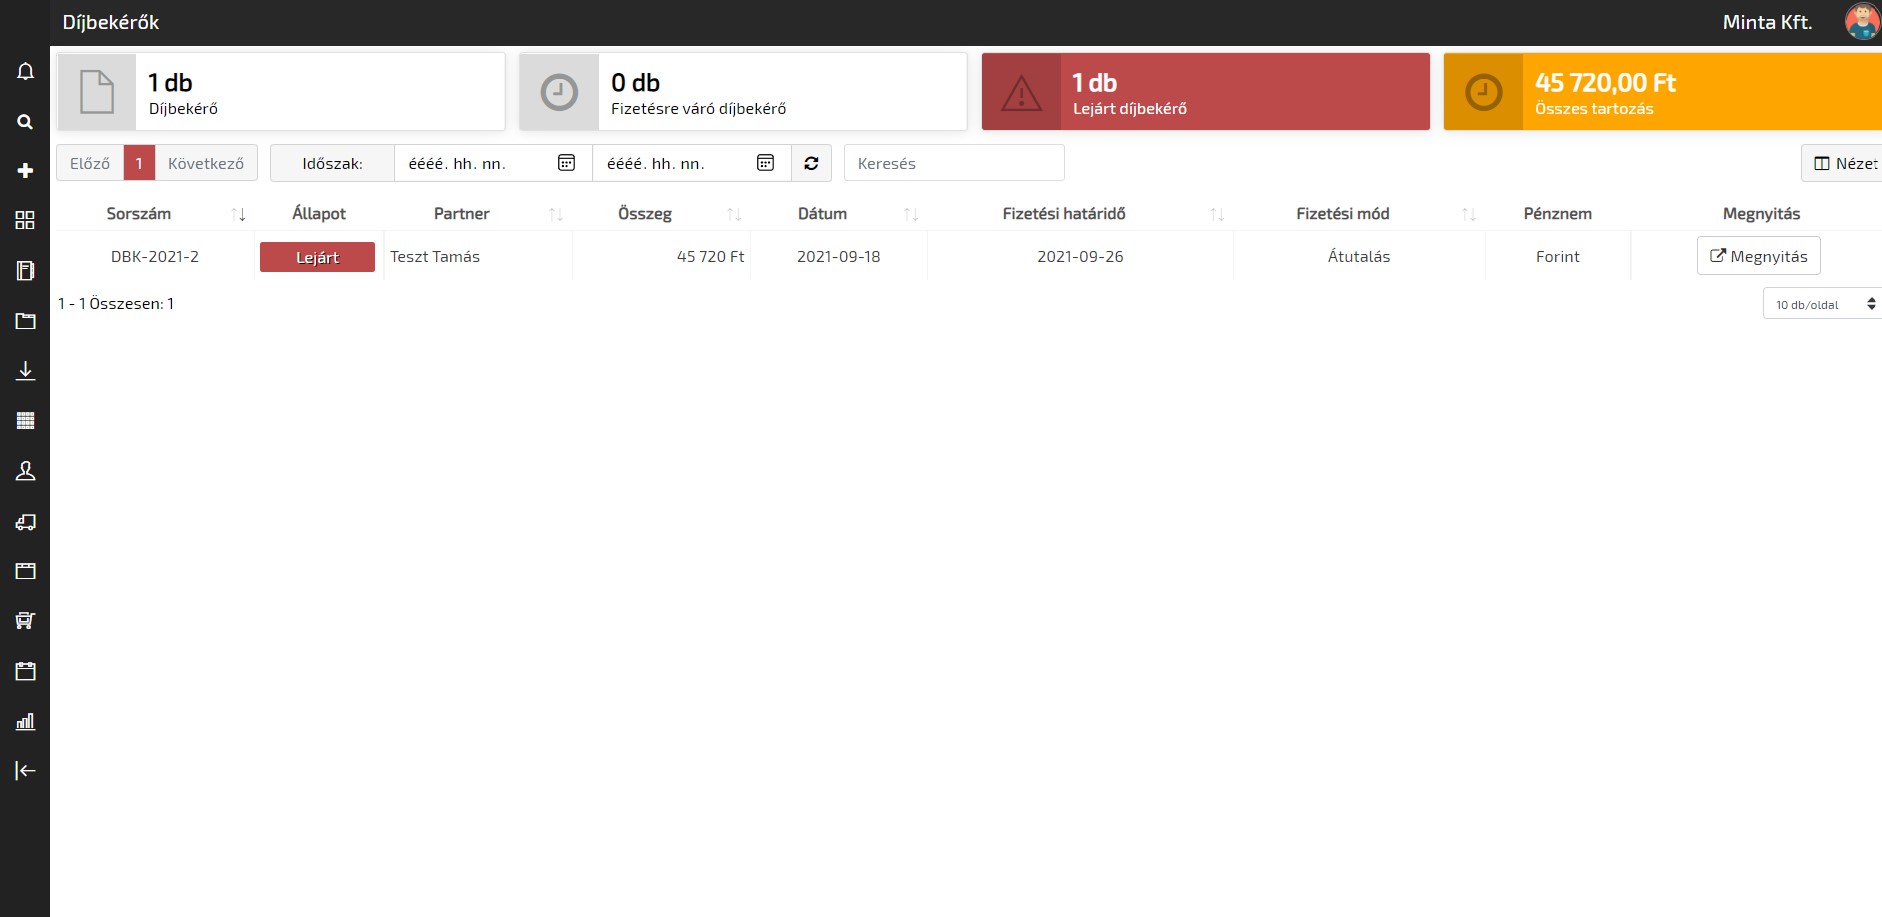Open the notifications bell icon

point(25,72)
